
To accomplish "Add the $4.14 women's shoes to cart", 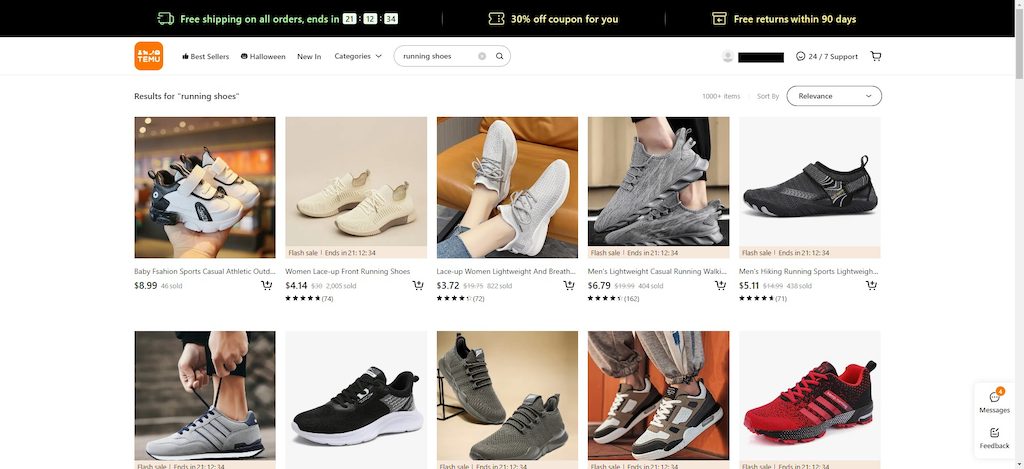I will [x=417, y=285].
